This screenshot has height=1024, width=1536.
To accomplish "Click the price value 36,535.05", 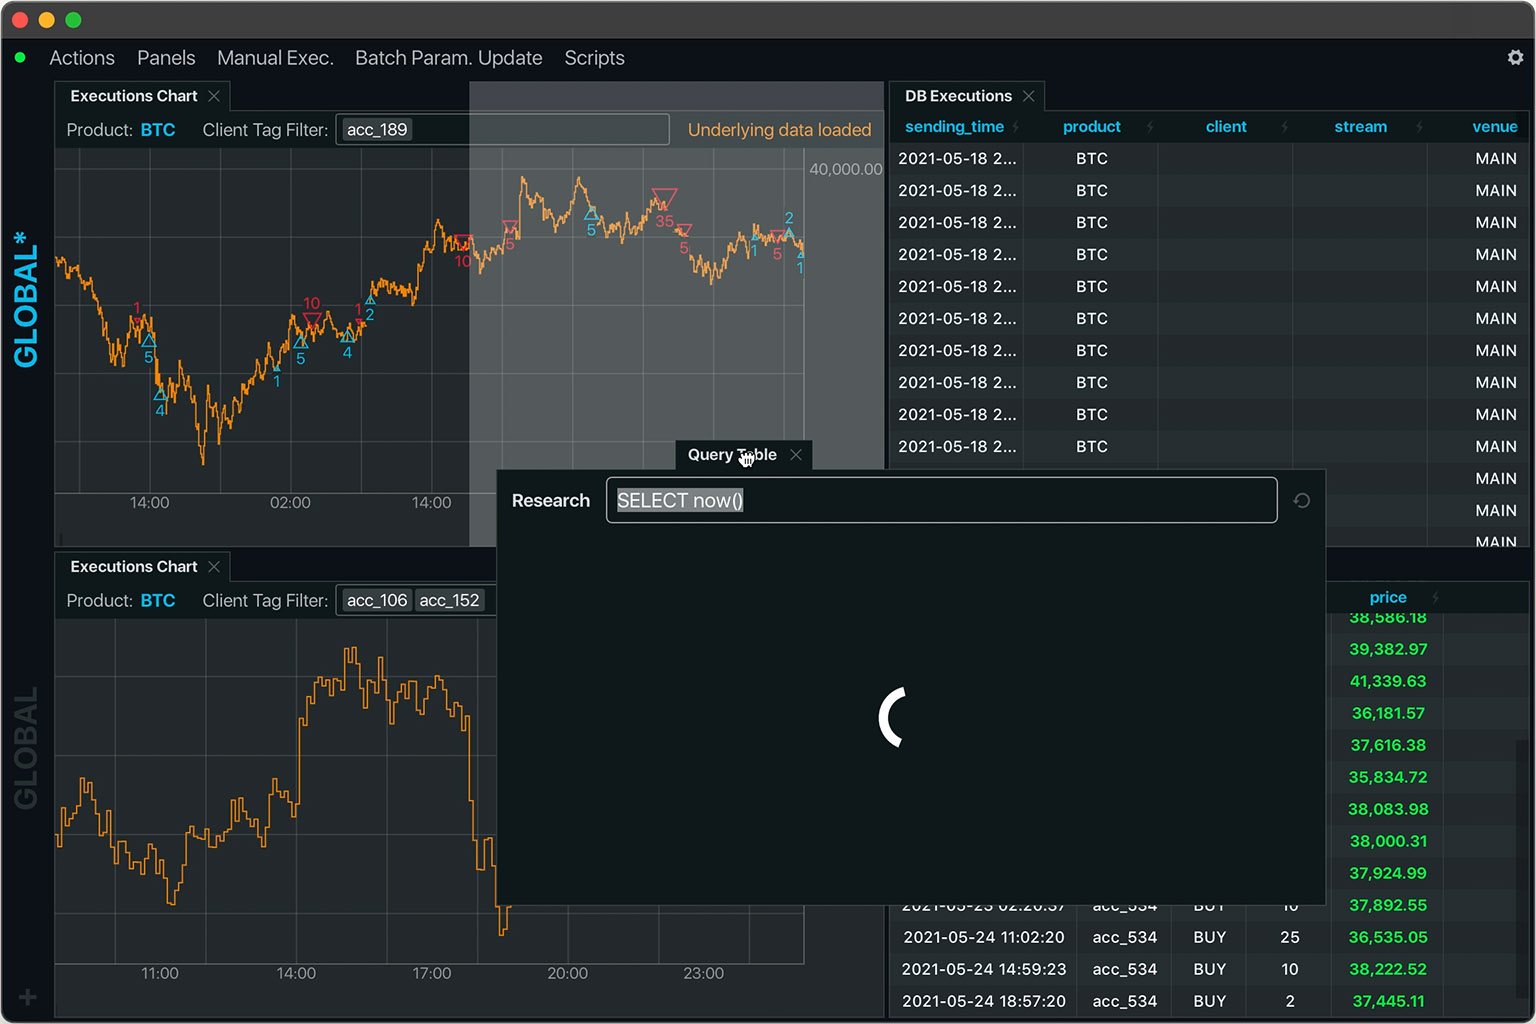I will click(x=1388, y=937).
